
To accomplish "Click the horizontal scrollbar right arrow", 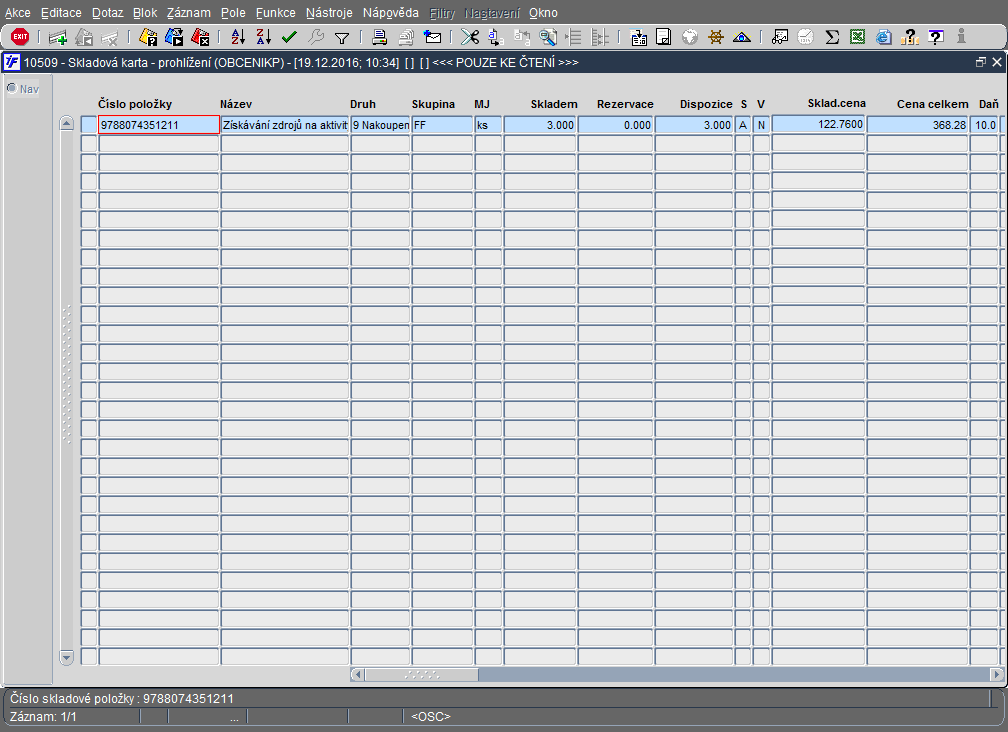I will pyautogui.click(x=996, y=675).
